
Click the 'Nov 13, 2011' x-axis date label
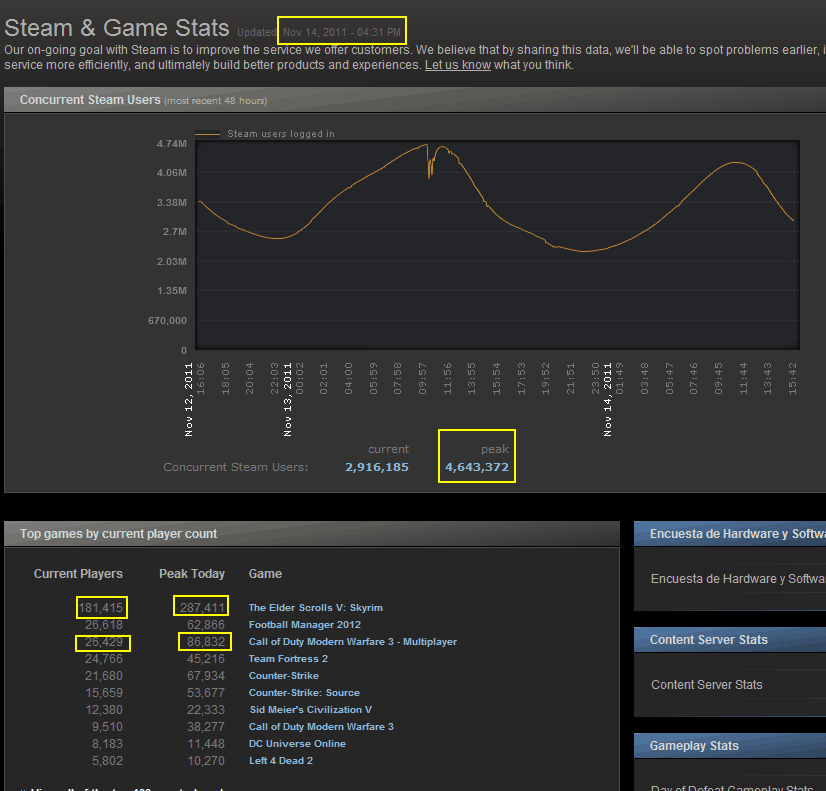(288, 400)
